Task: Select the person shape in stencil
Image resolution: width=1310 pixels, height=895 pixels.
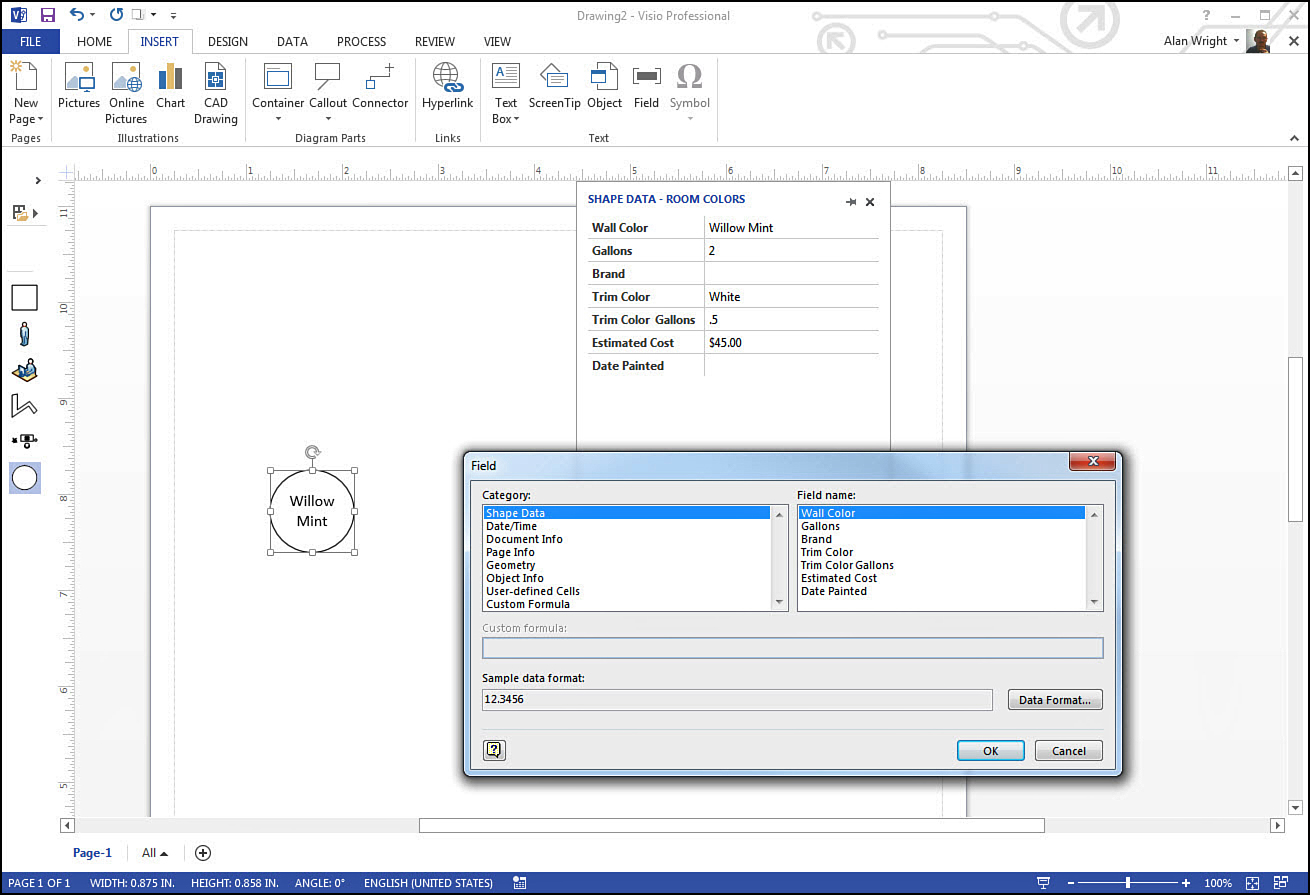Action: click(x=24, y=334)
